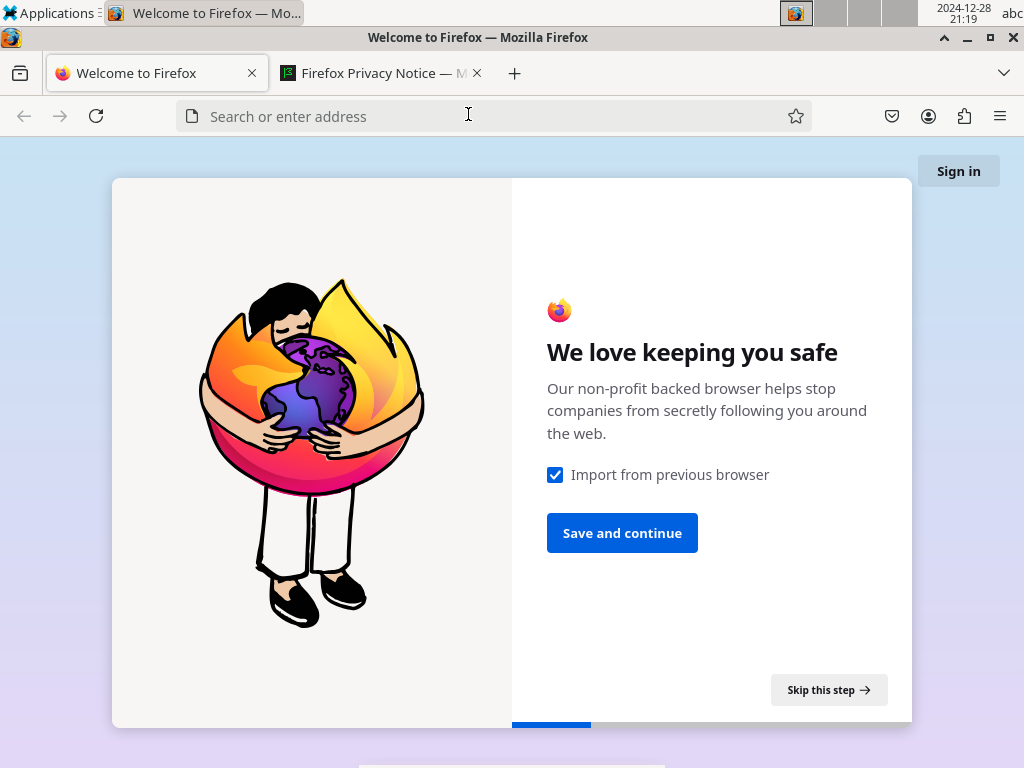
Task: Switch to the second workspace in the panel
Action: (x=831, y=13)
